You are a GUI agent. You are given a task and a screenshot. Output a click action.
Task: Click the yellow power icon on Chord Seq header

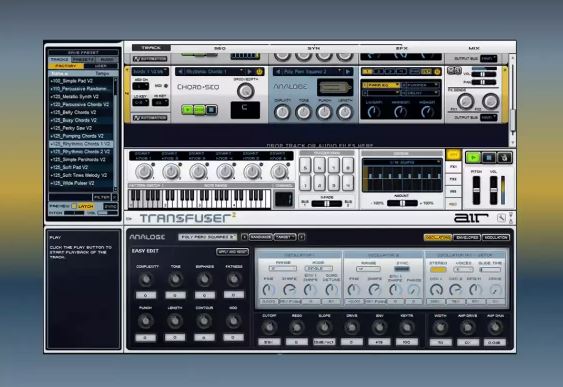(259, 71)
